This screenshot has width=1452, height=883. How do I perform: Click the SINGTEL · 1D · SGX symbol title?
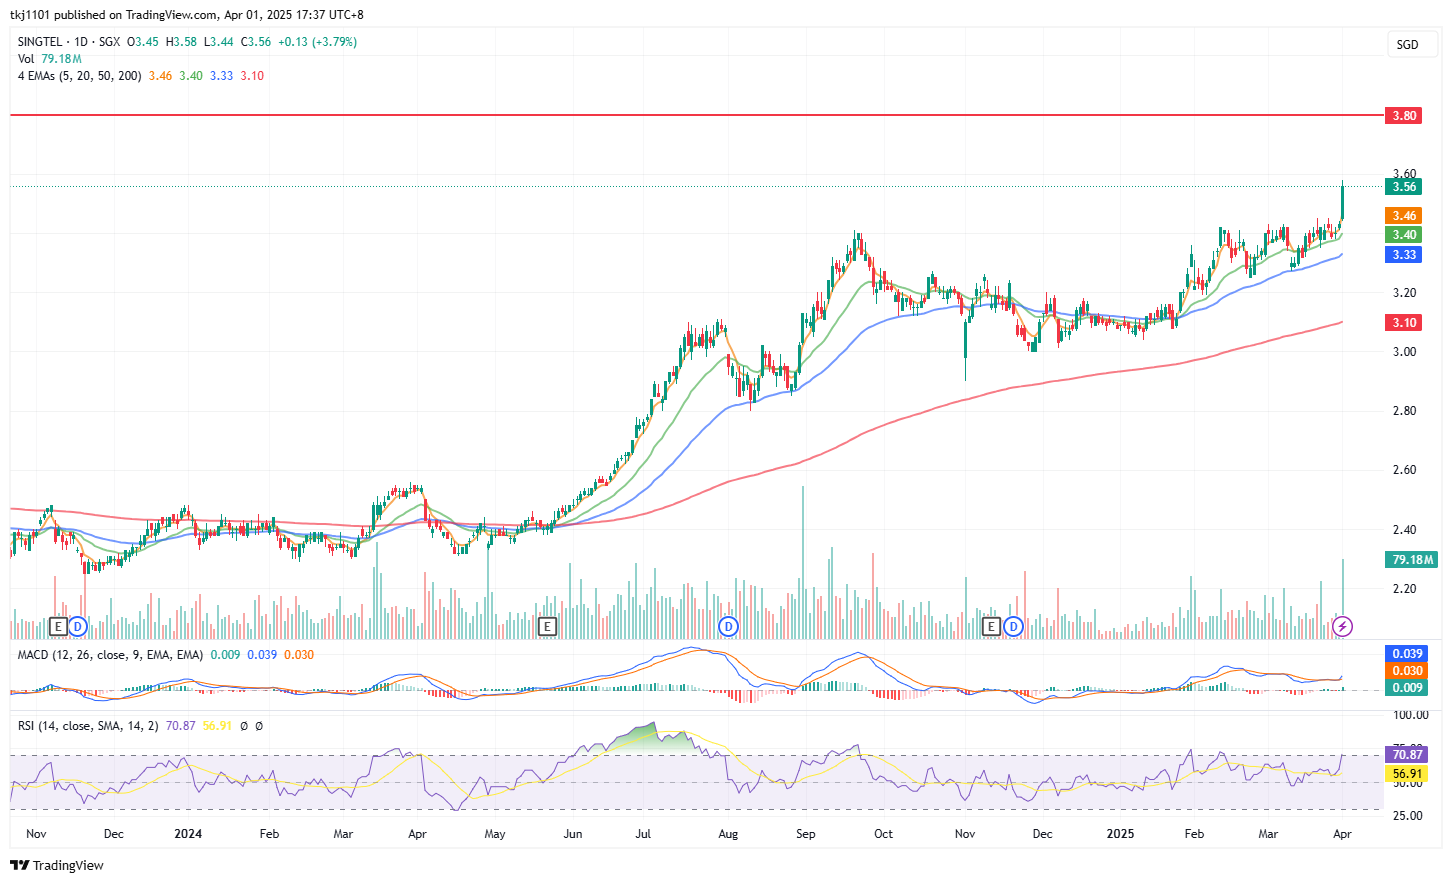[x=69, y=42]
